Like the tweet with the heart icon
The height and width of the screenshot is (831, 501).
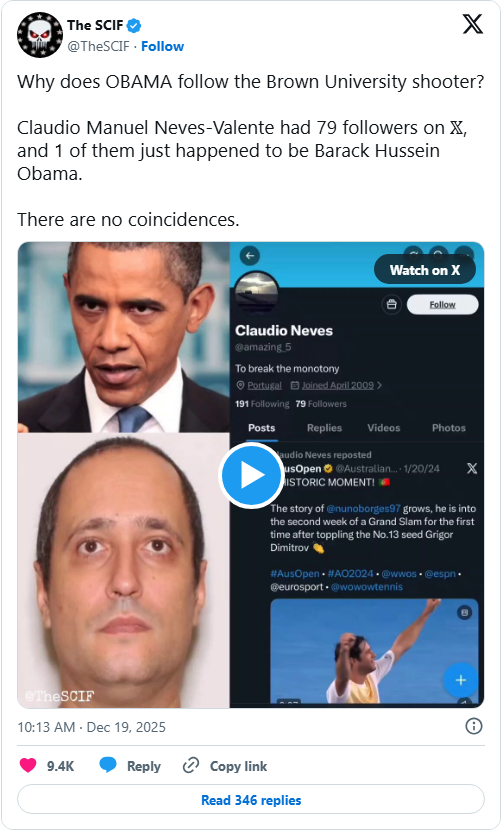28,765
